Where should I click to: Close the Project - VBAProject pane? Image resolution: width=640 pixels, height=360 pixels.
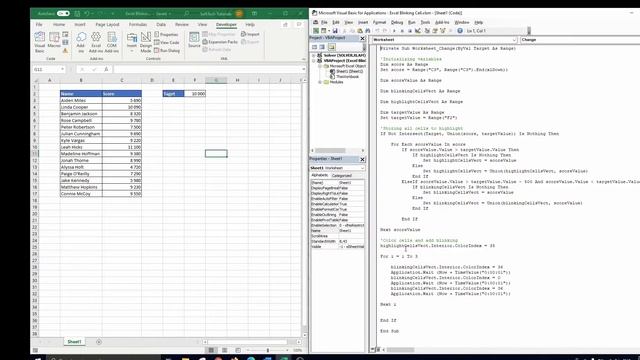pyautogui.click(x=362, y=38)
